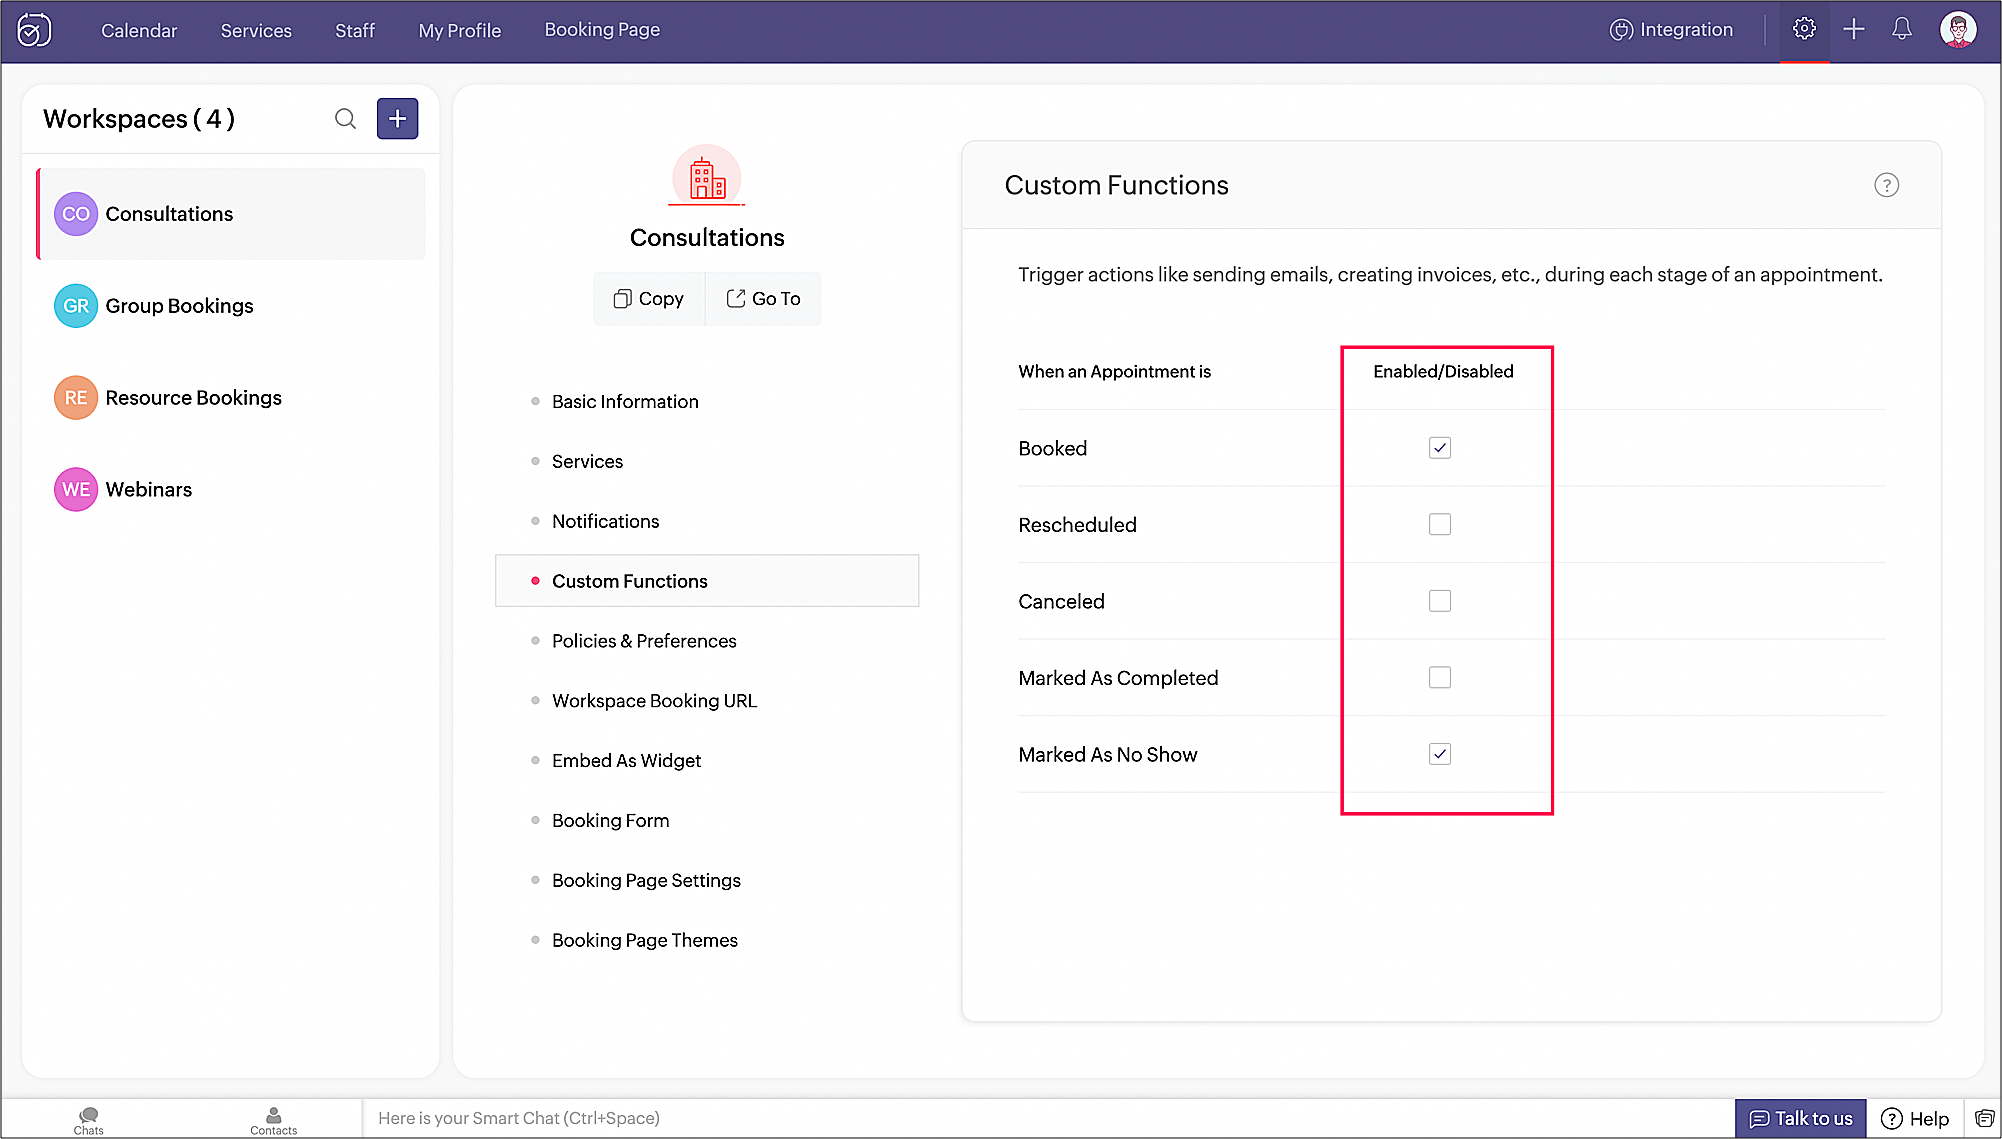Enable the Marked As No Show checkbox
This screenshot has height=1139, width=2002.
click(1440, 754)
